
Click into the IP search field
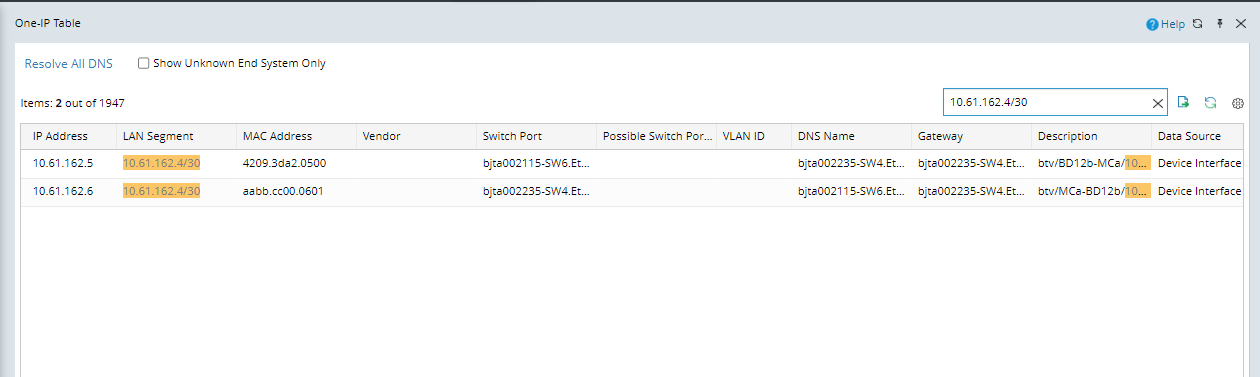[x=1045, y=102]
